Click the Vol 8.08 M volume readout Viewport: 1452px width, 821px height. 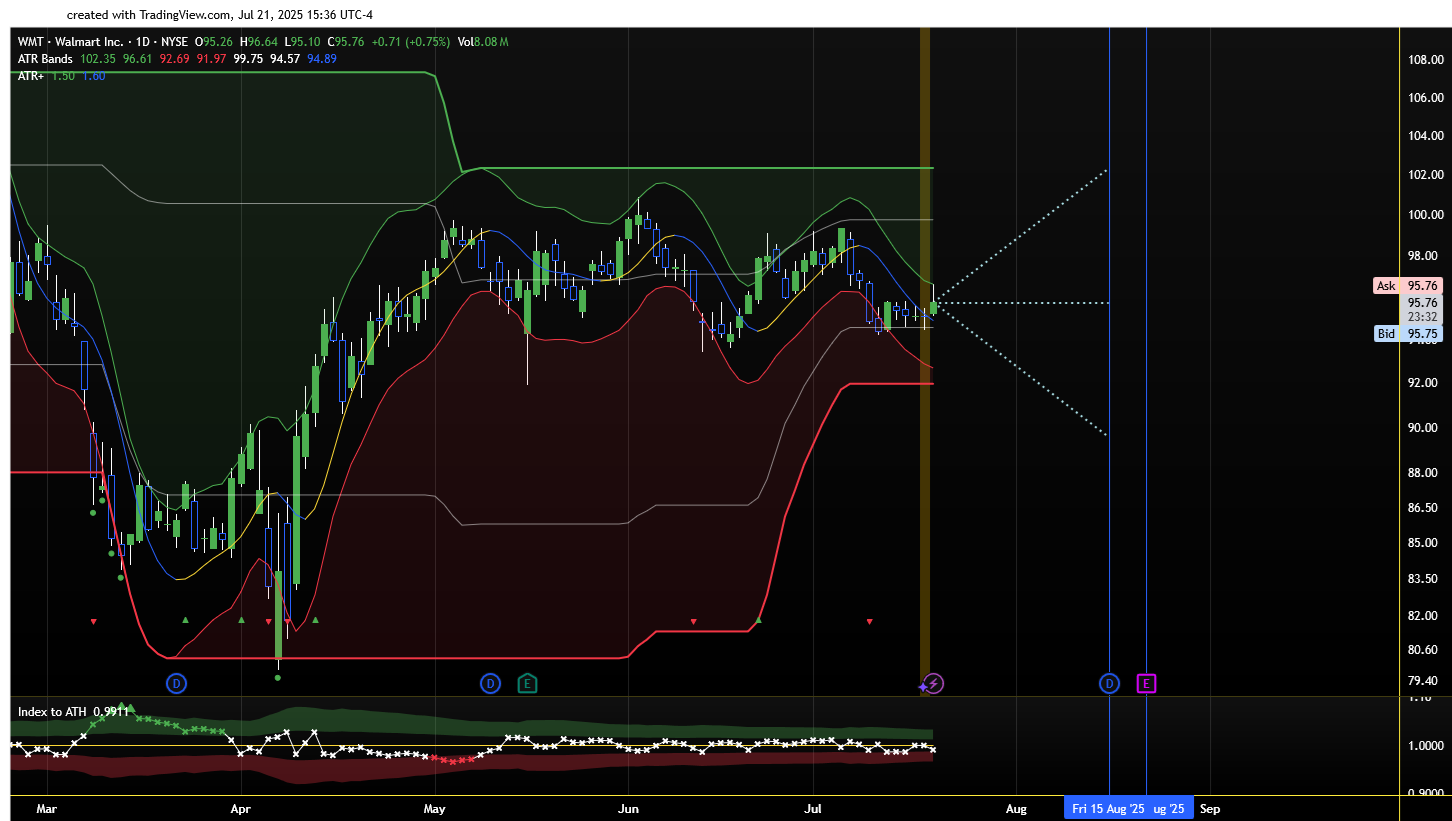[x=483, y=42]
